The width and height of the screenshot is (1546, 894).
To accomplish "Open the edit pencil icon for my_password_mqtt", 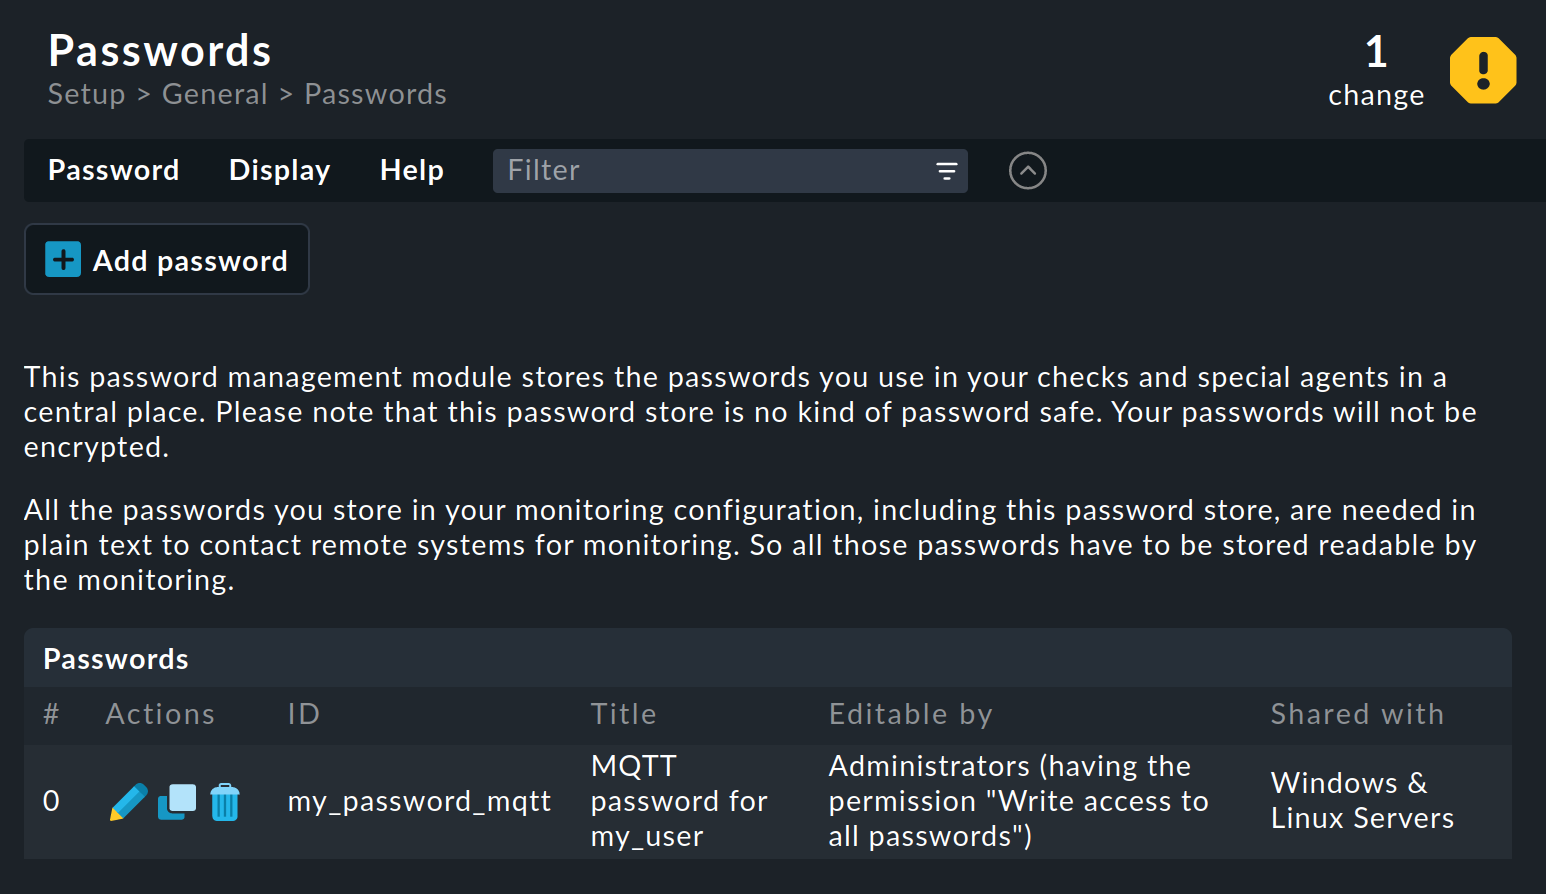I will (x=128, y=801).
